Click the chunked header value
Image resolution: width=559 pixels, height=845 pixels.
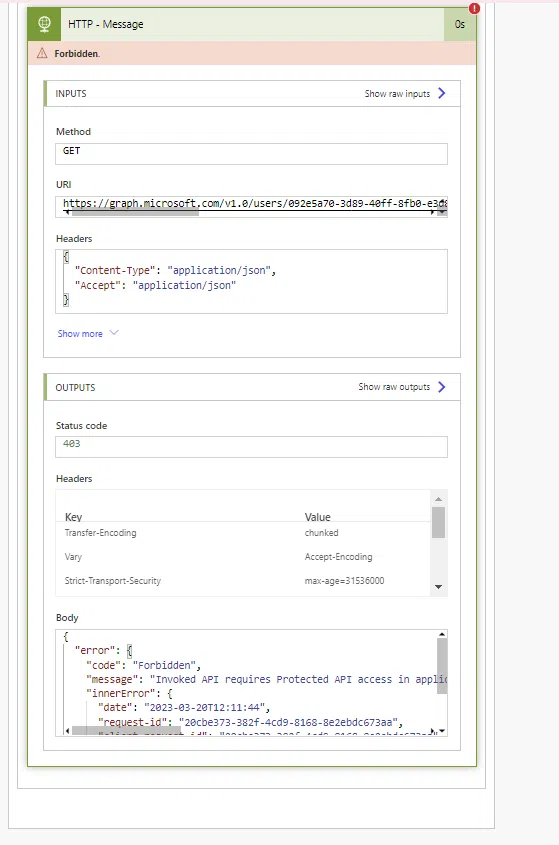coord(321,533)
